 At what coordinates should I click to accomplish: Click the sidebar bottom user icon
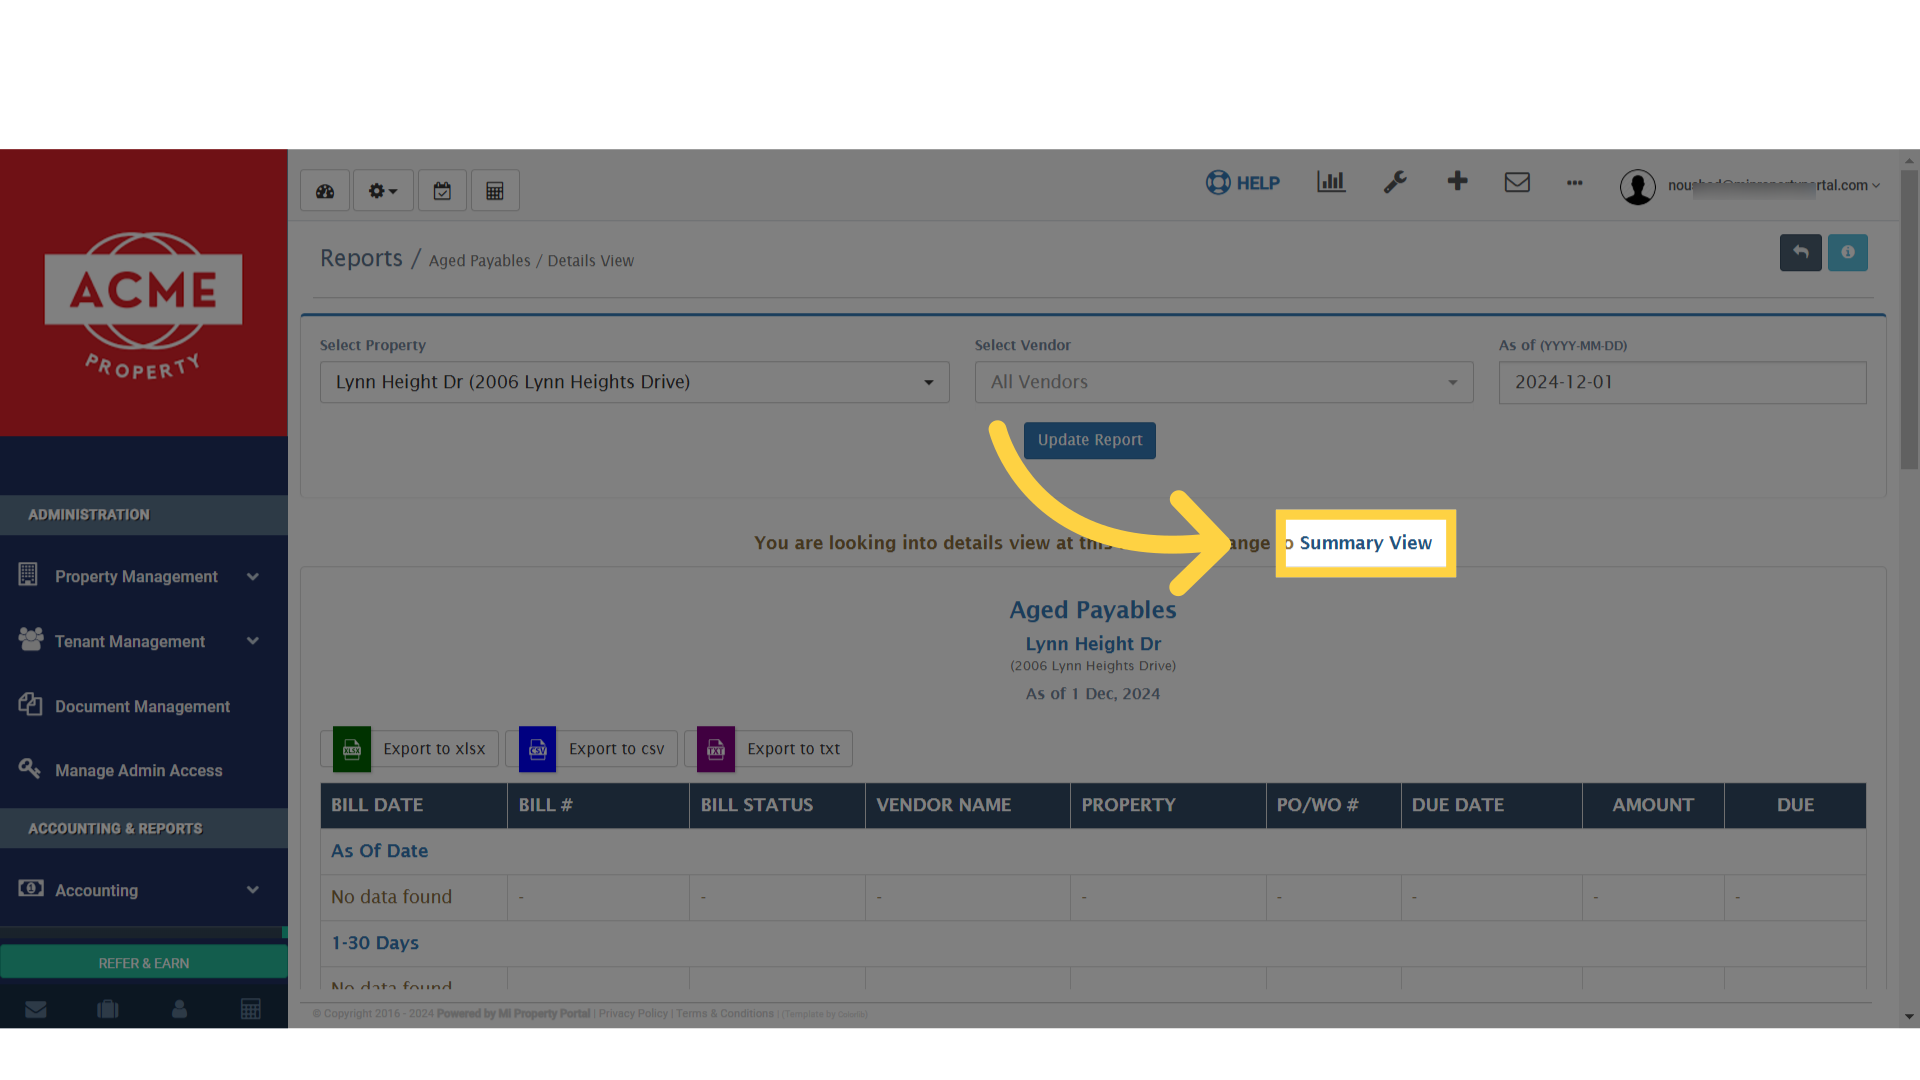point(179,1009)
